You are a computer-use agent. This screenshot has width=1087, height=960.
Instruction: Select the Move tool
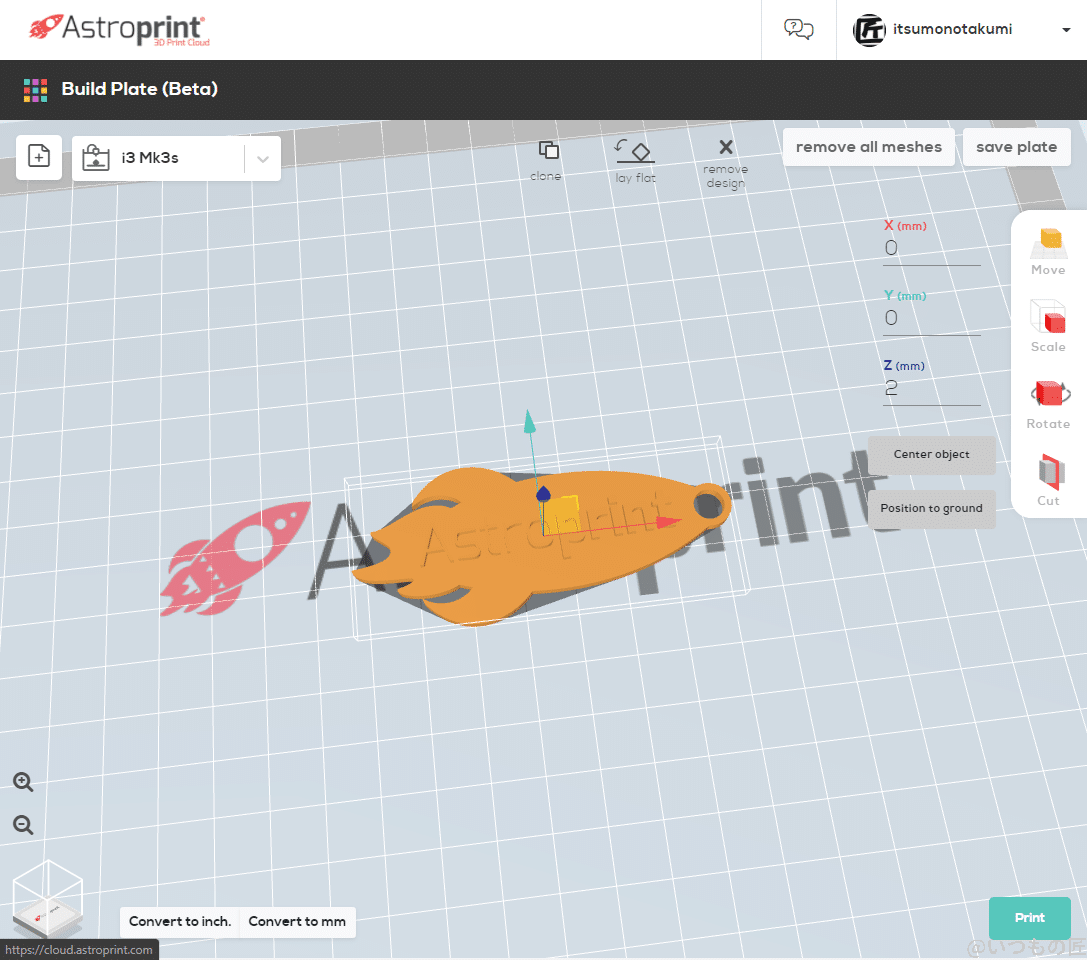(1048, 248)
